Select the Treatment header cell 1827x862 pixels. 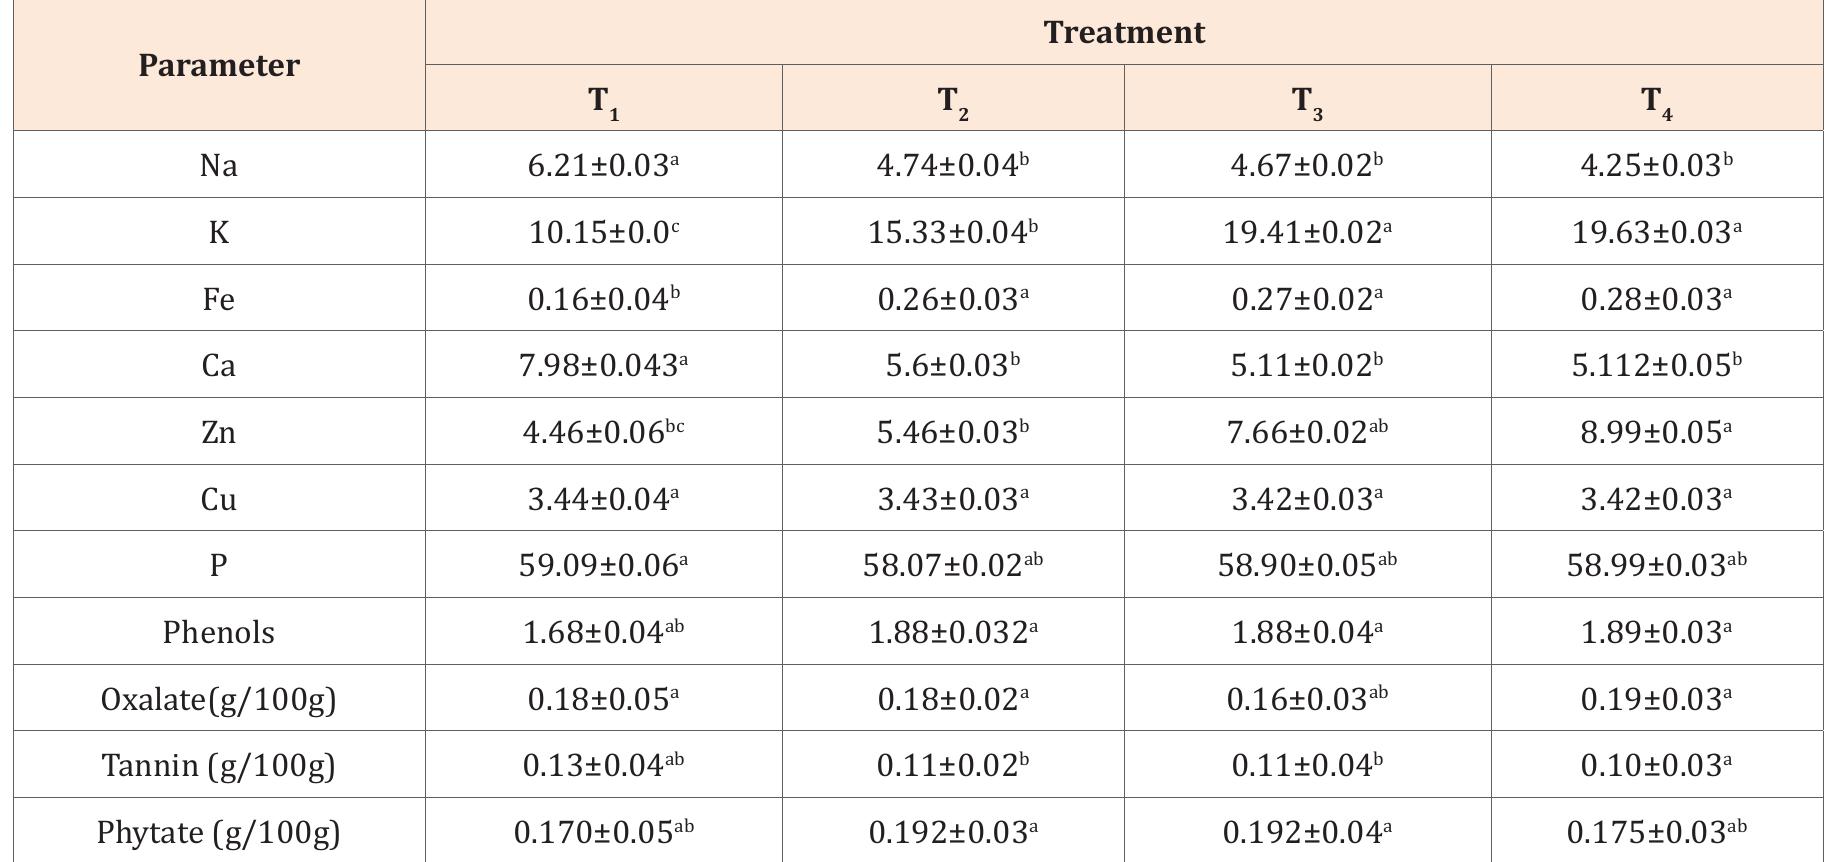point(1124,32)
